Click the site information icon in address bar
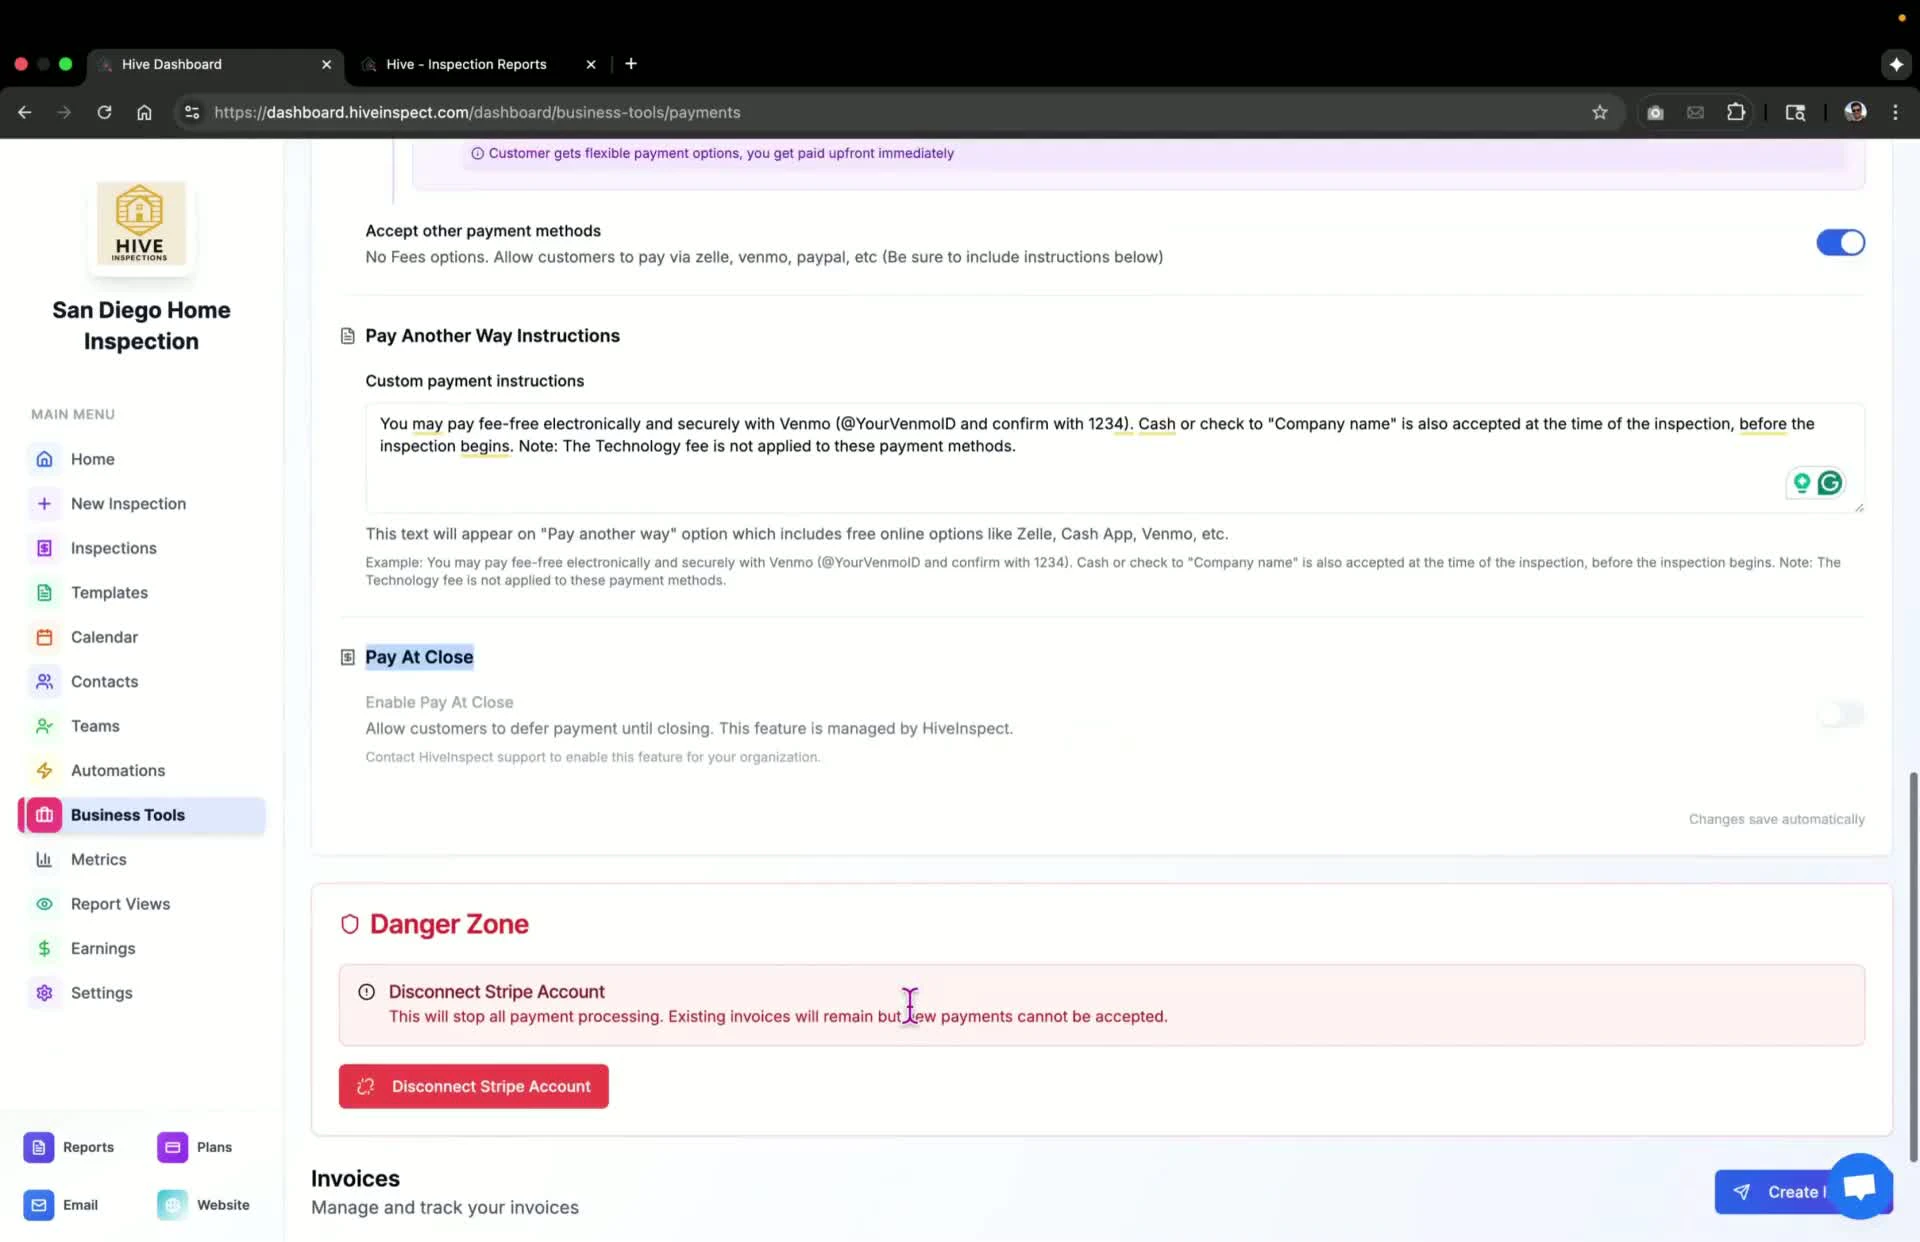The image size is (1920, 1242). coord(192,112)
